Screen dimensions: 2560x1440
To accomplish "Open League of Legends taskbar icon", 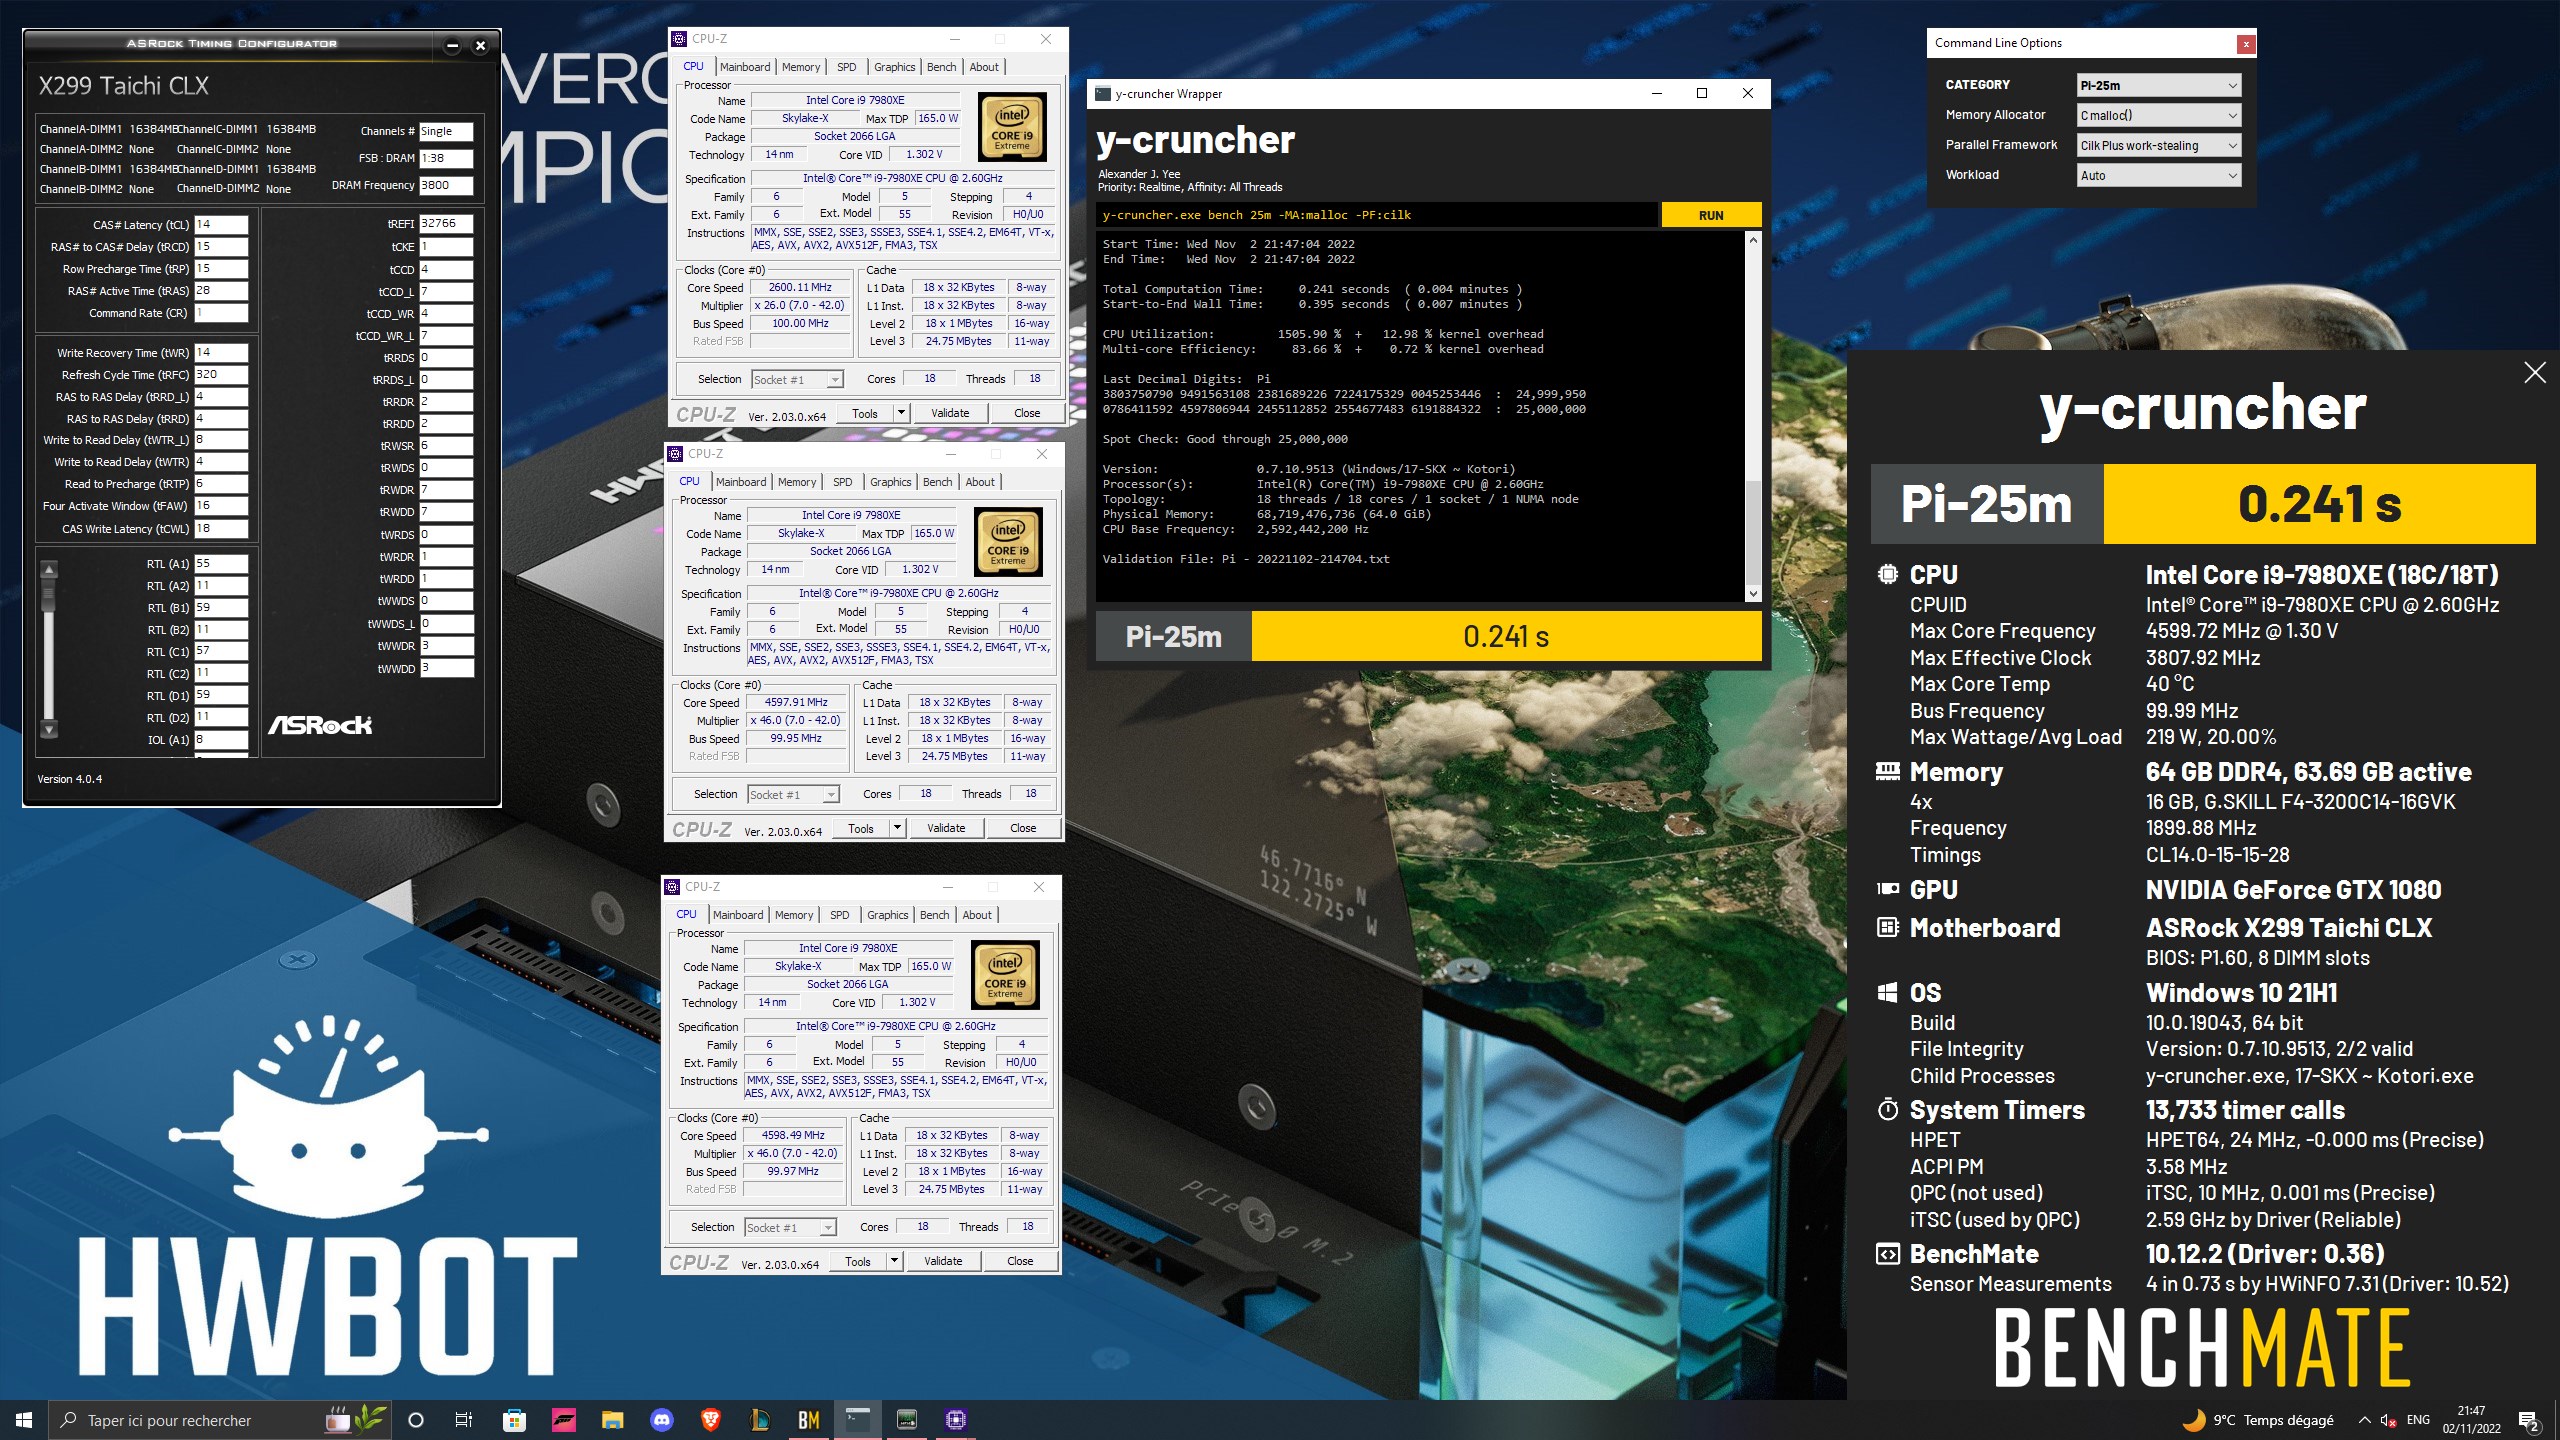I will pos(759,1420).
